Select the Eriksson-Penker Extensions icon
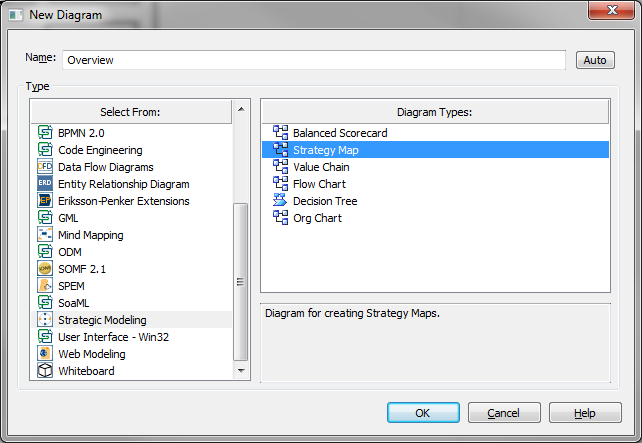This screenshot has height=443, width=642. coord(45,201)
